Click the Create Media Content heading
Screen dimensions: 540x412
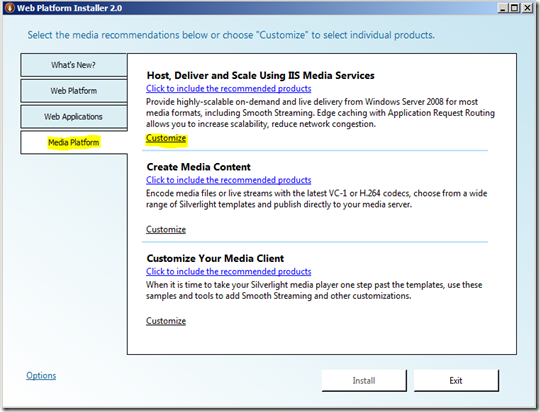(198, 167)
